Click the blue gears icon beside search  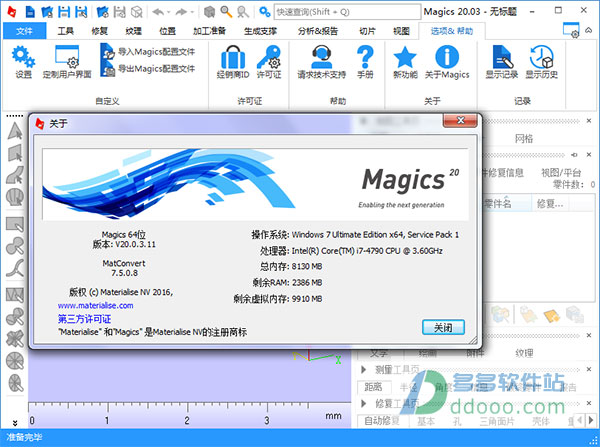tap(264, 12)
